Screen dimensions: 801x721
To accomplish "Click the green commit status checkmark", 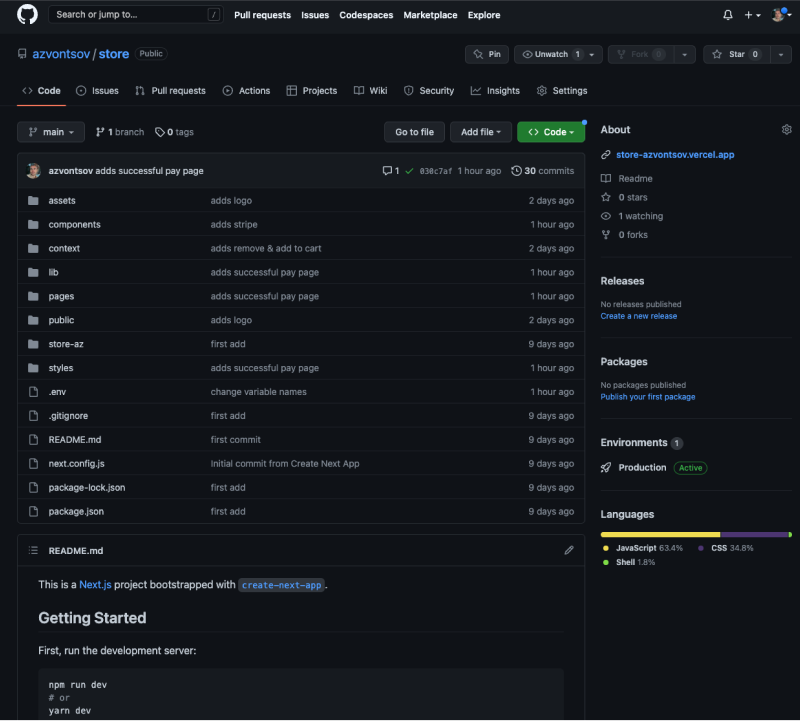I will (409, 171).
